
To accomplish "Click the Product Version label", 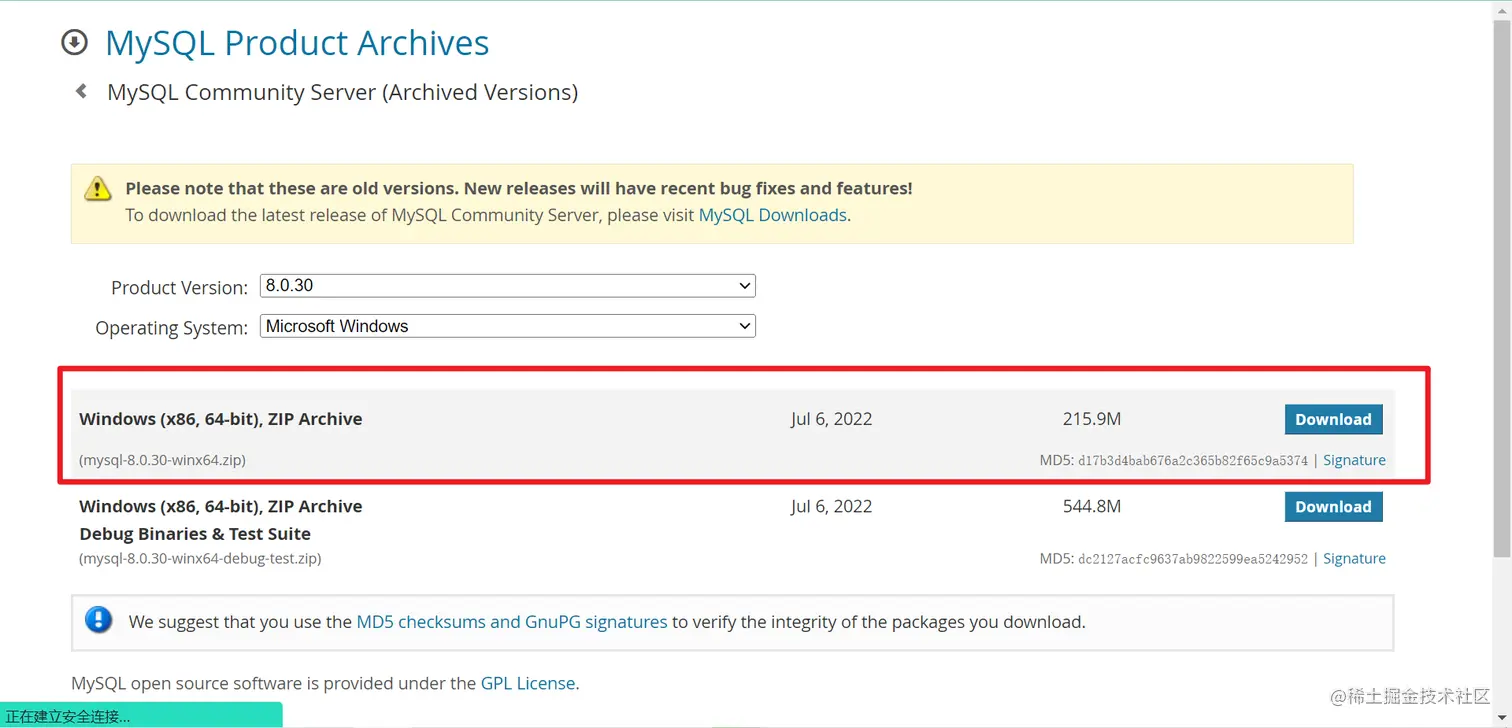I will point(179,288).
